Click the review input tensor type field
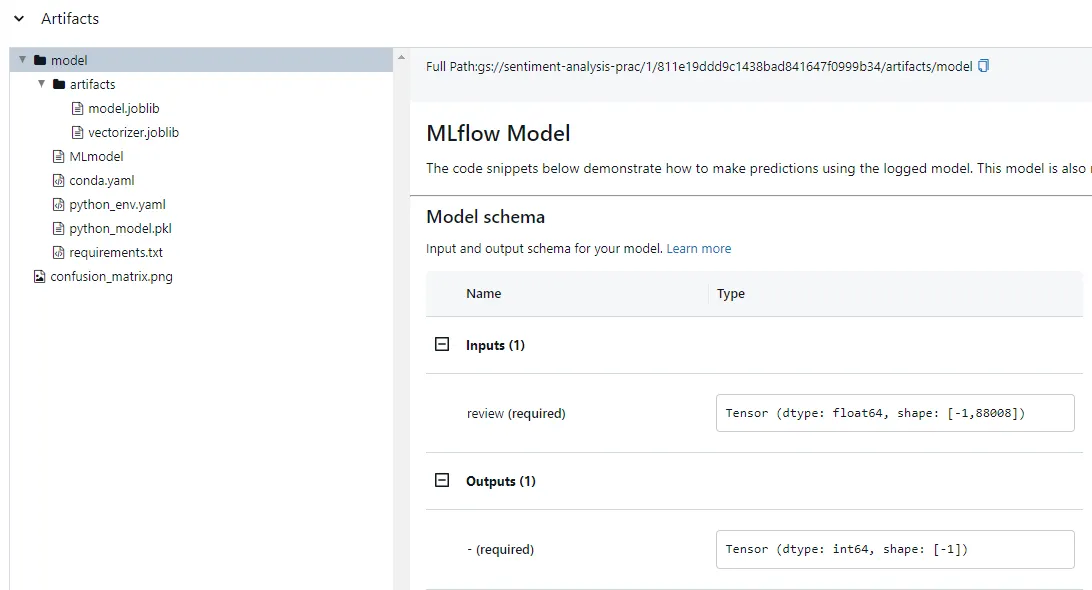Image resolution: width=1092 pixels, height=590 pixels. coord(895,413)
